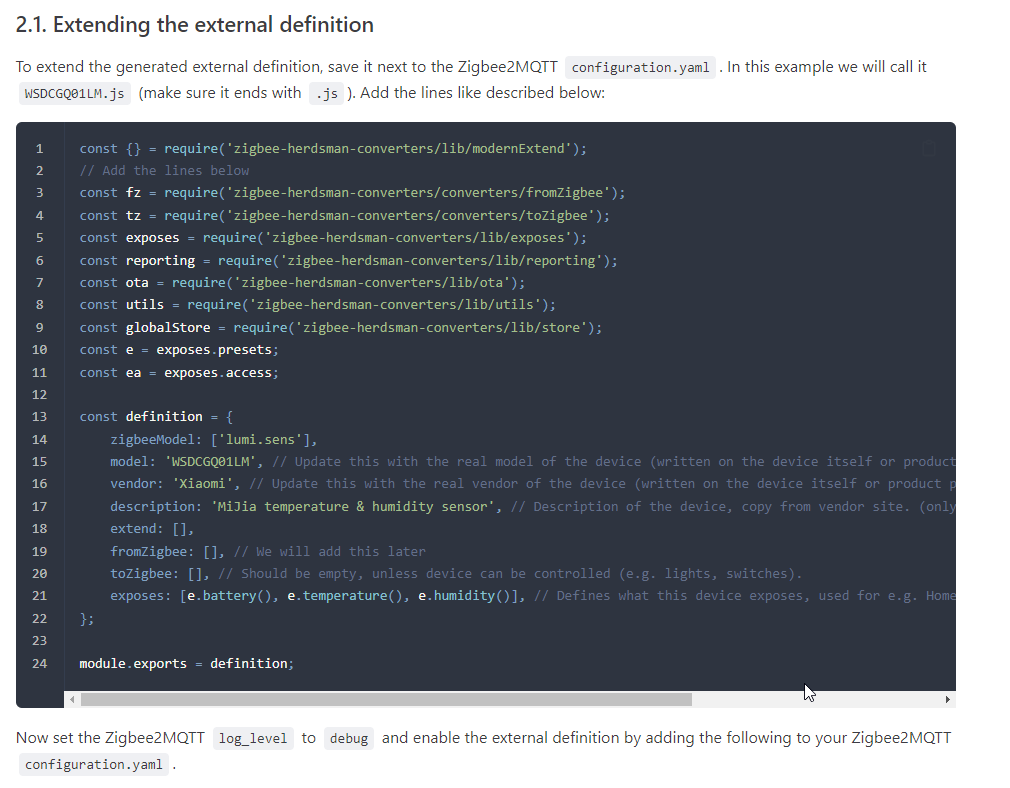Click the copy code icon in code block
1010x788 pixels.
[928, 149]
